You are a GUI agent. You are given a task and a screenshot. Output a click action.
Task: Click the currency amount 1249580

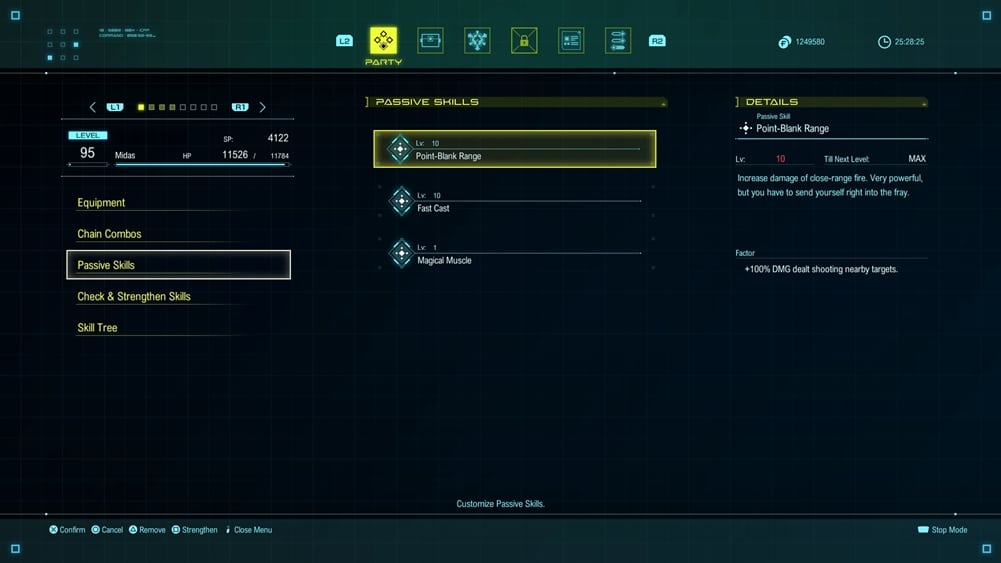tap(810, 42)
